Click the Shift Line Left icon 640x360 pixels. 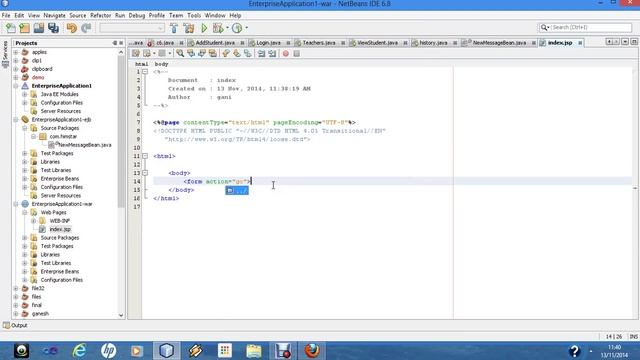tap(261, 53)
